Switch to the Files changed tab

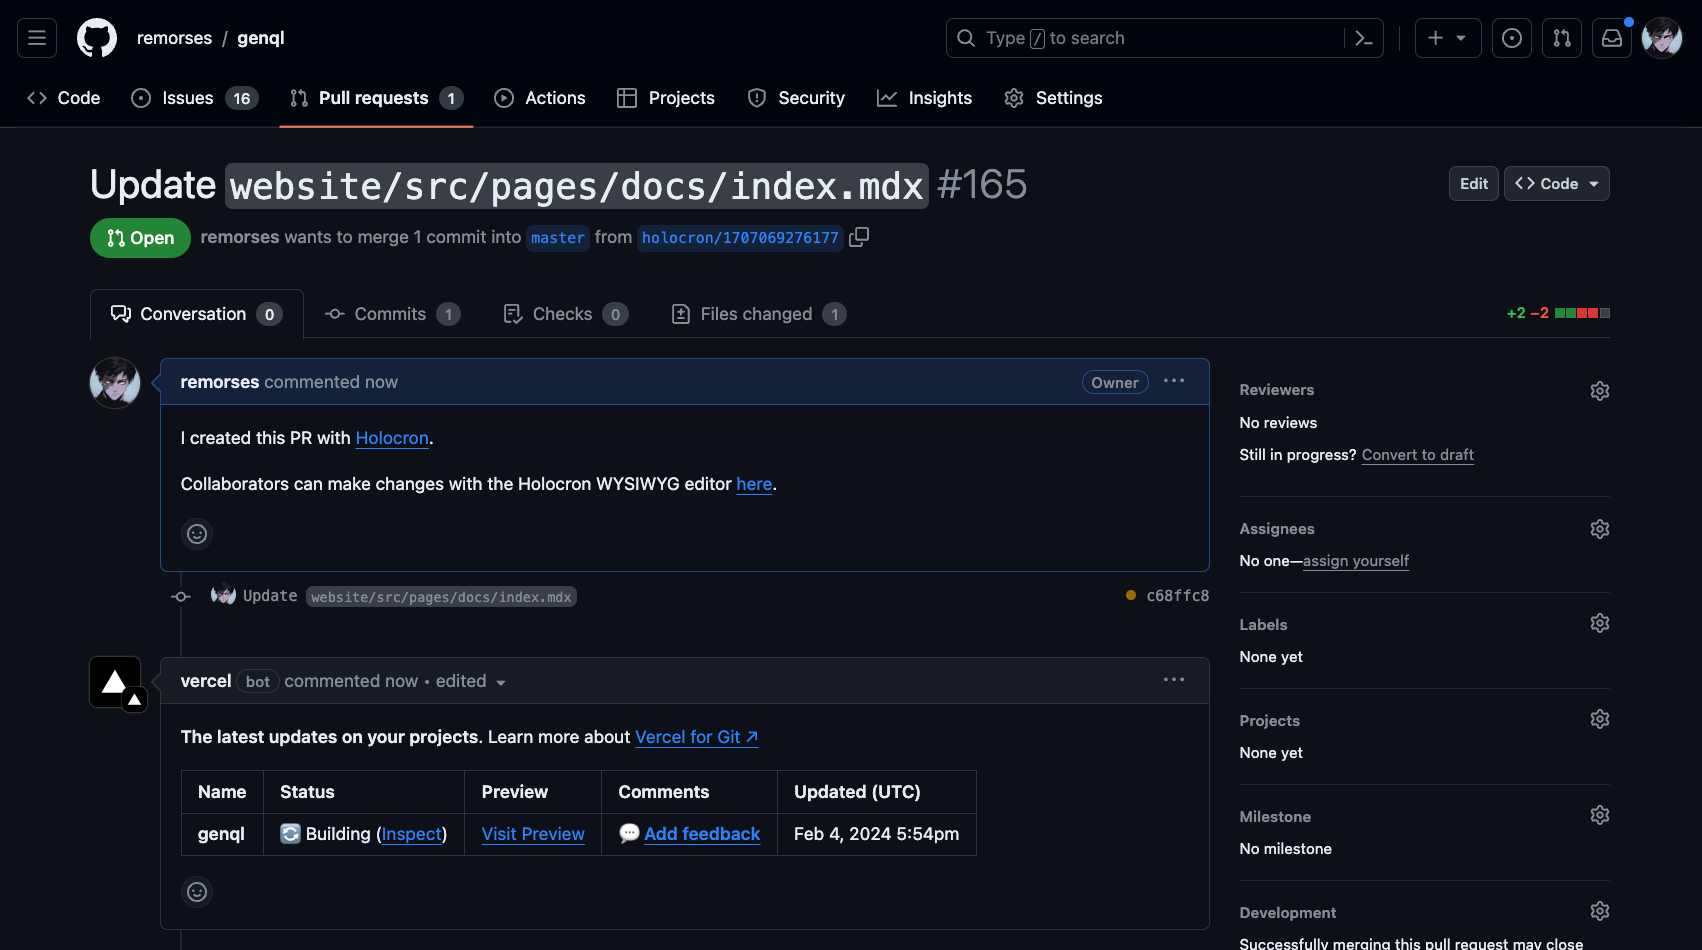tap(759, 314)
